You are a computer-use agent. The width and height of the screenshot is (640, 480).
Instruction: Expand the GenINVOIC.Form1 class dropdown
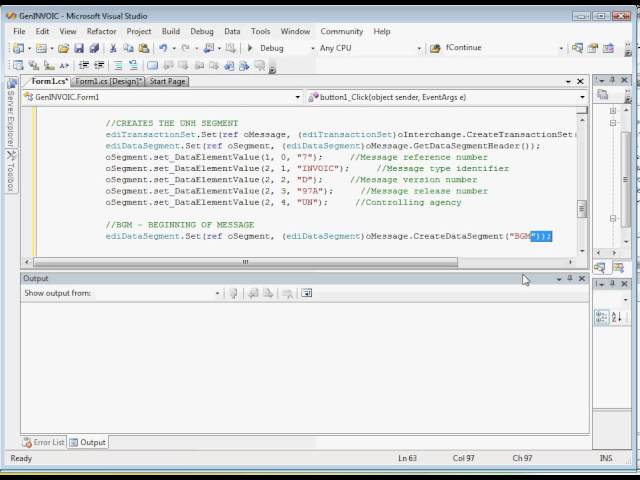click(x=298, y=97)
